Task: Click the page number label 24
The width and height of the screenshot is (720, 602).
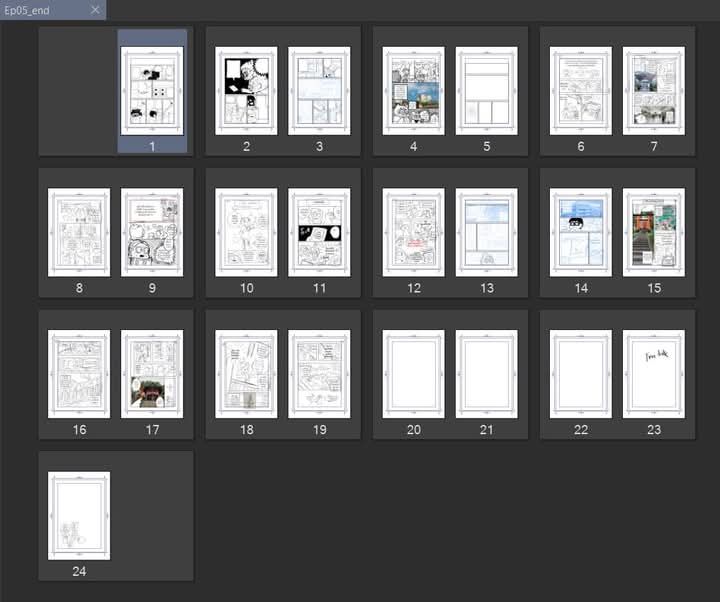Action: pyautogui.click(x=79, y=571)
